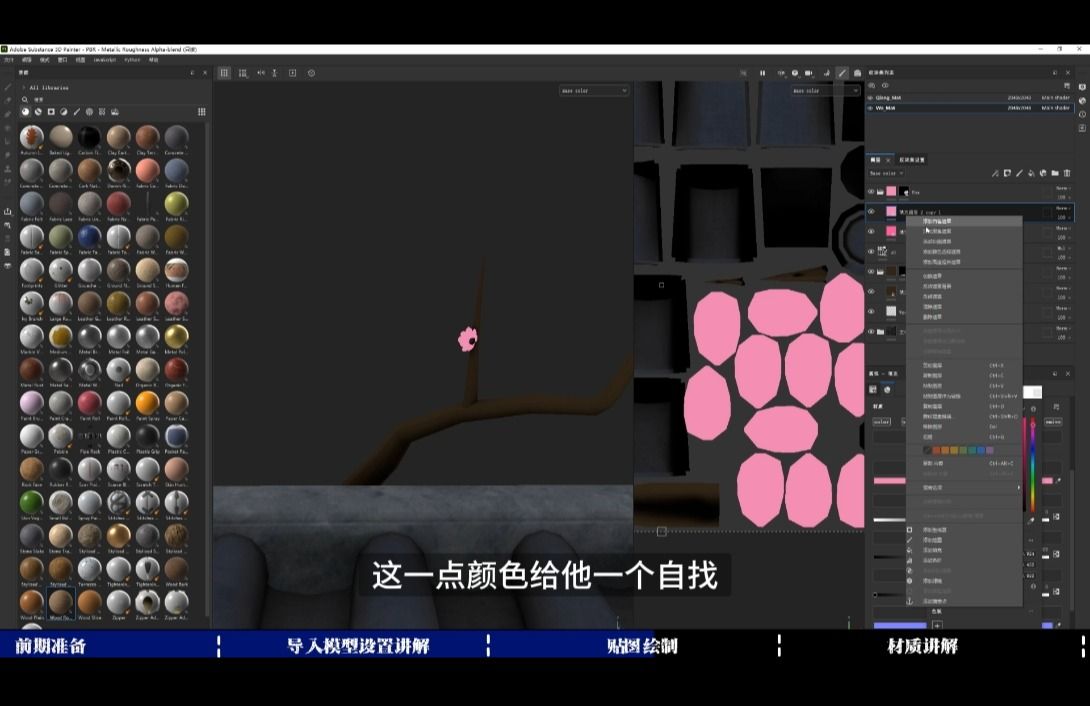Add a new paint layer via brush icon
This screenshot has width=1090, height=706.
1019,173
